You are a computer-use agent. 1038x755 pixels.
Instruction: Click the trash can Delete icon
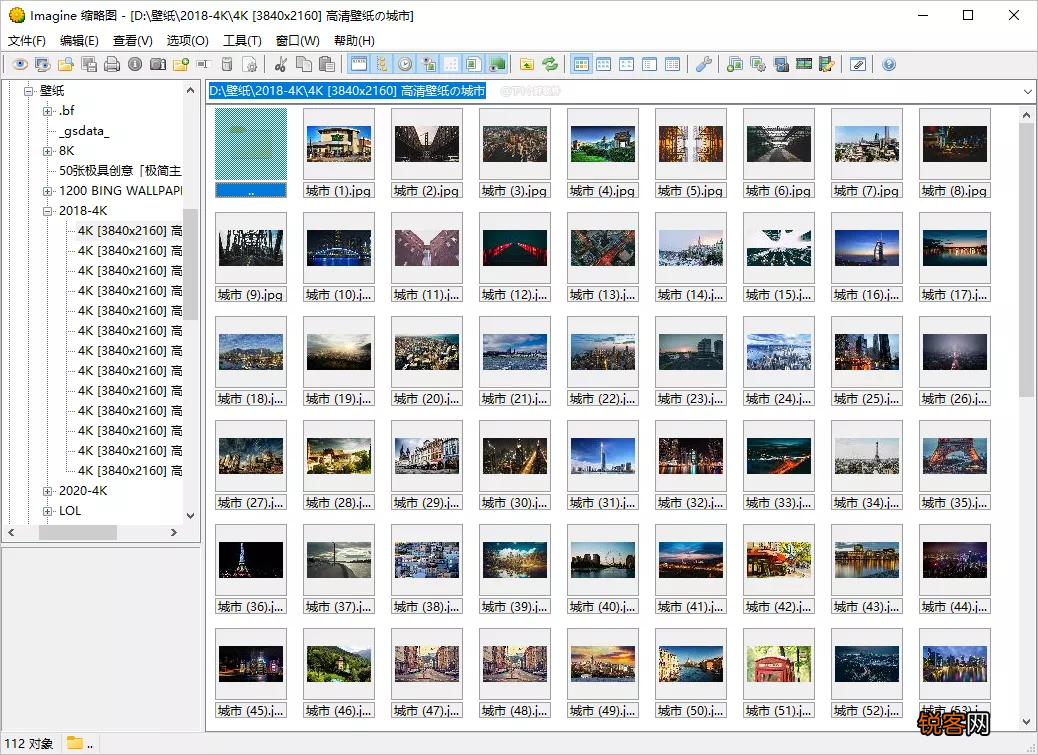pos(226,64)
